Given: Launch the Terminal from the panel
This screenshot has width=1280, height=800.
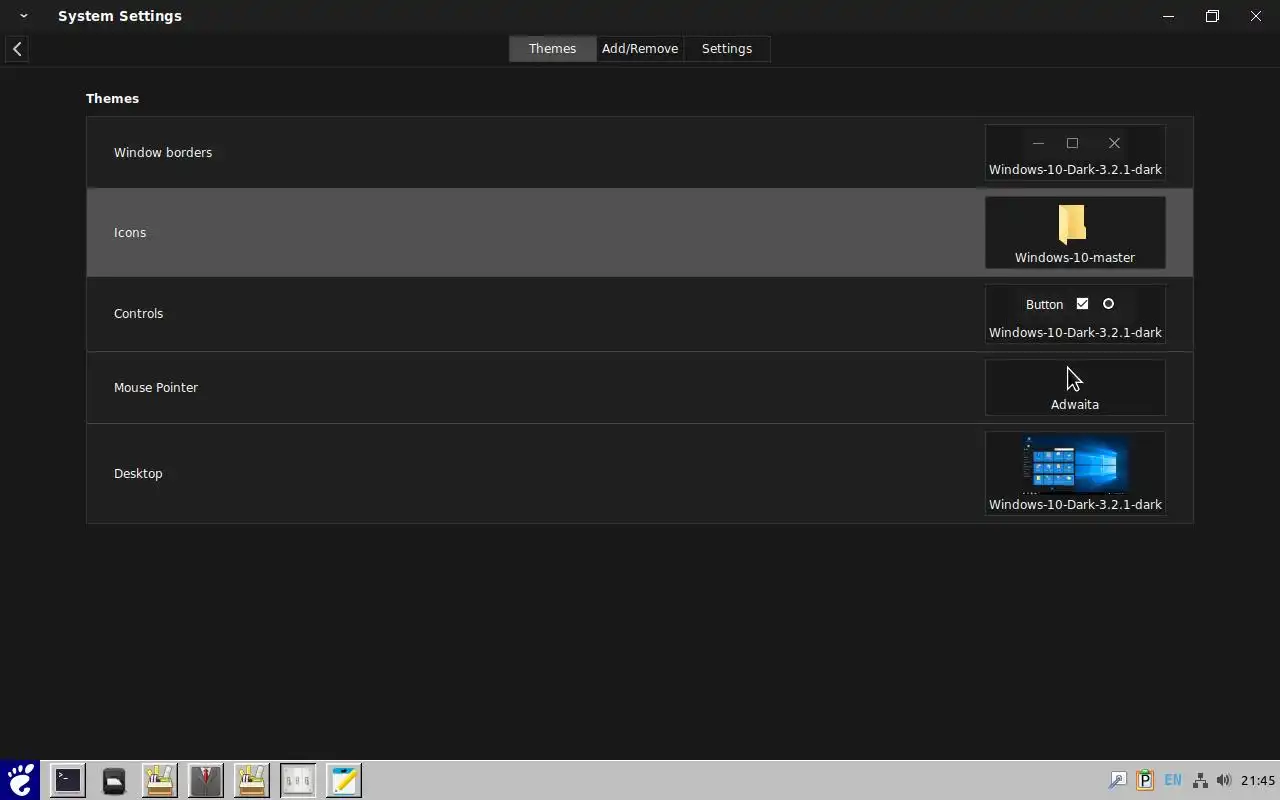Looking at the screenshot, I should [68, 780].
